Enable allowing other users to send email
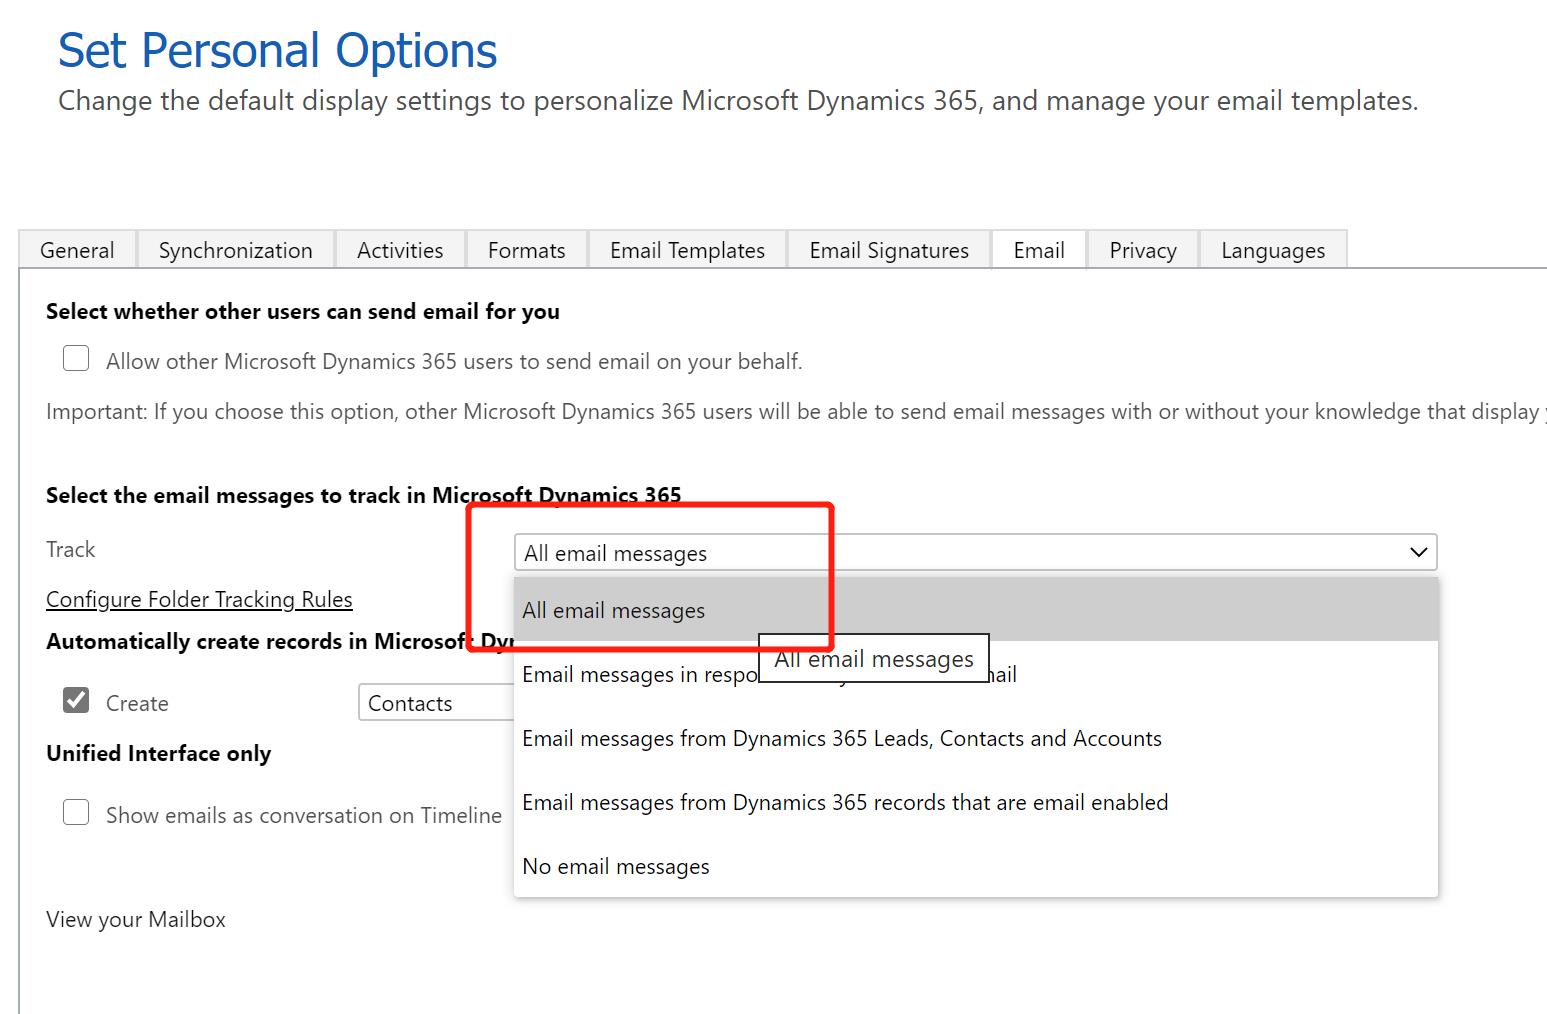The width and height of the screenshot is (1547, 1014). tap(76, 358)
